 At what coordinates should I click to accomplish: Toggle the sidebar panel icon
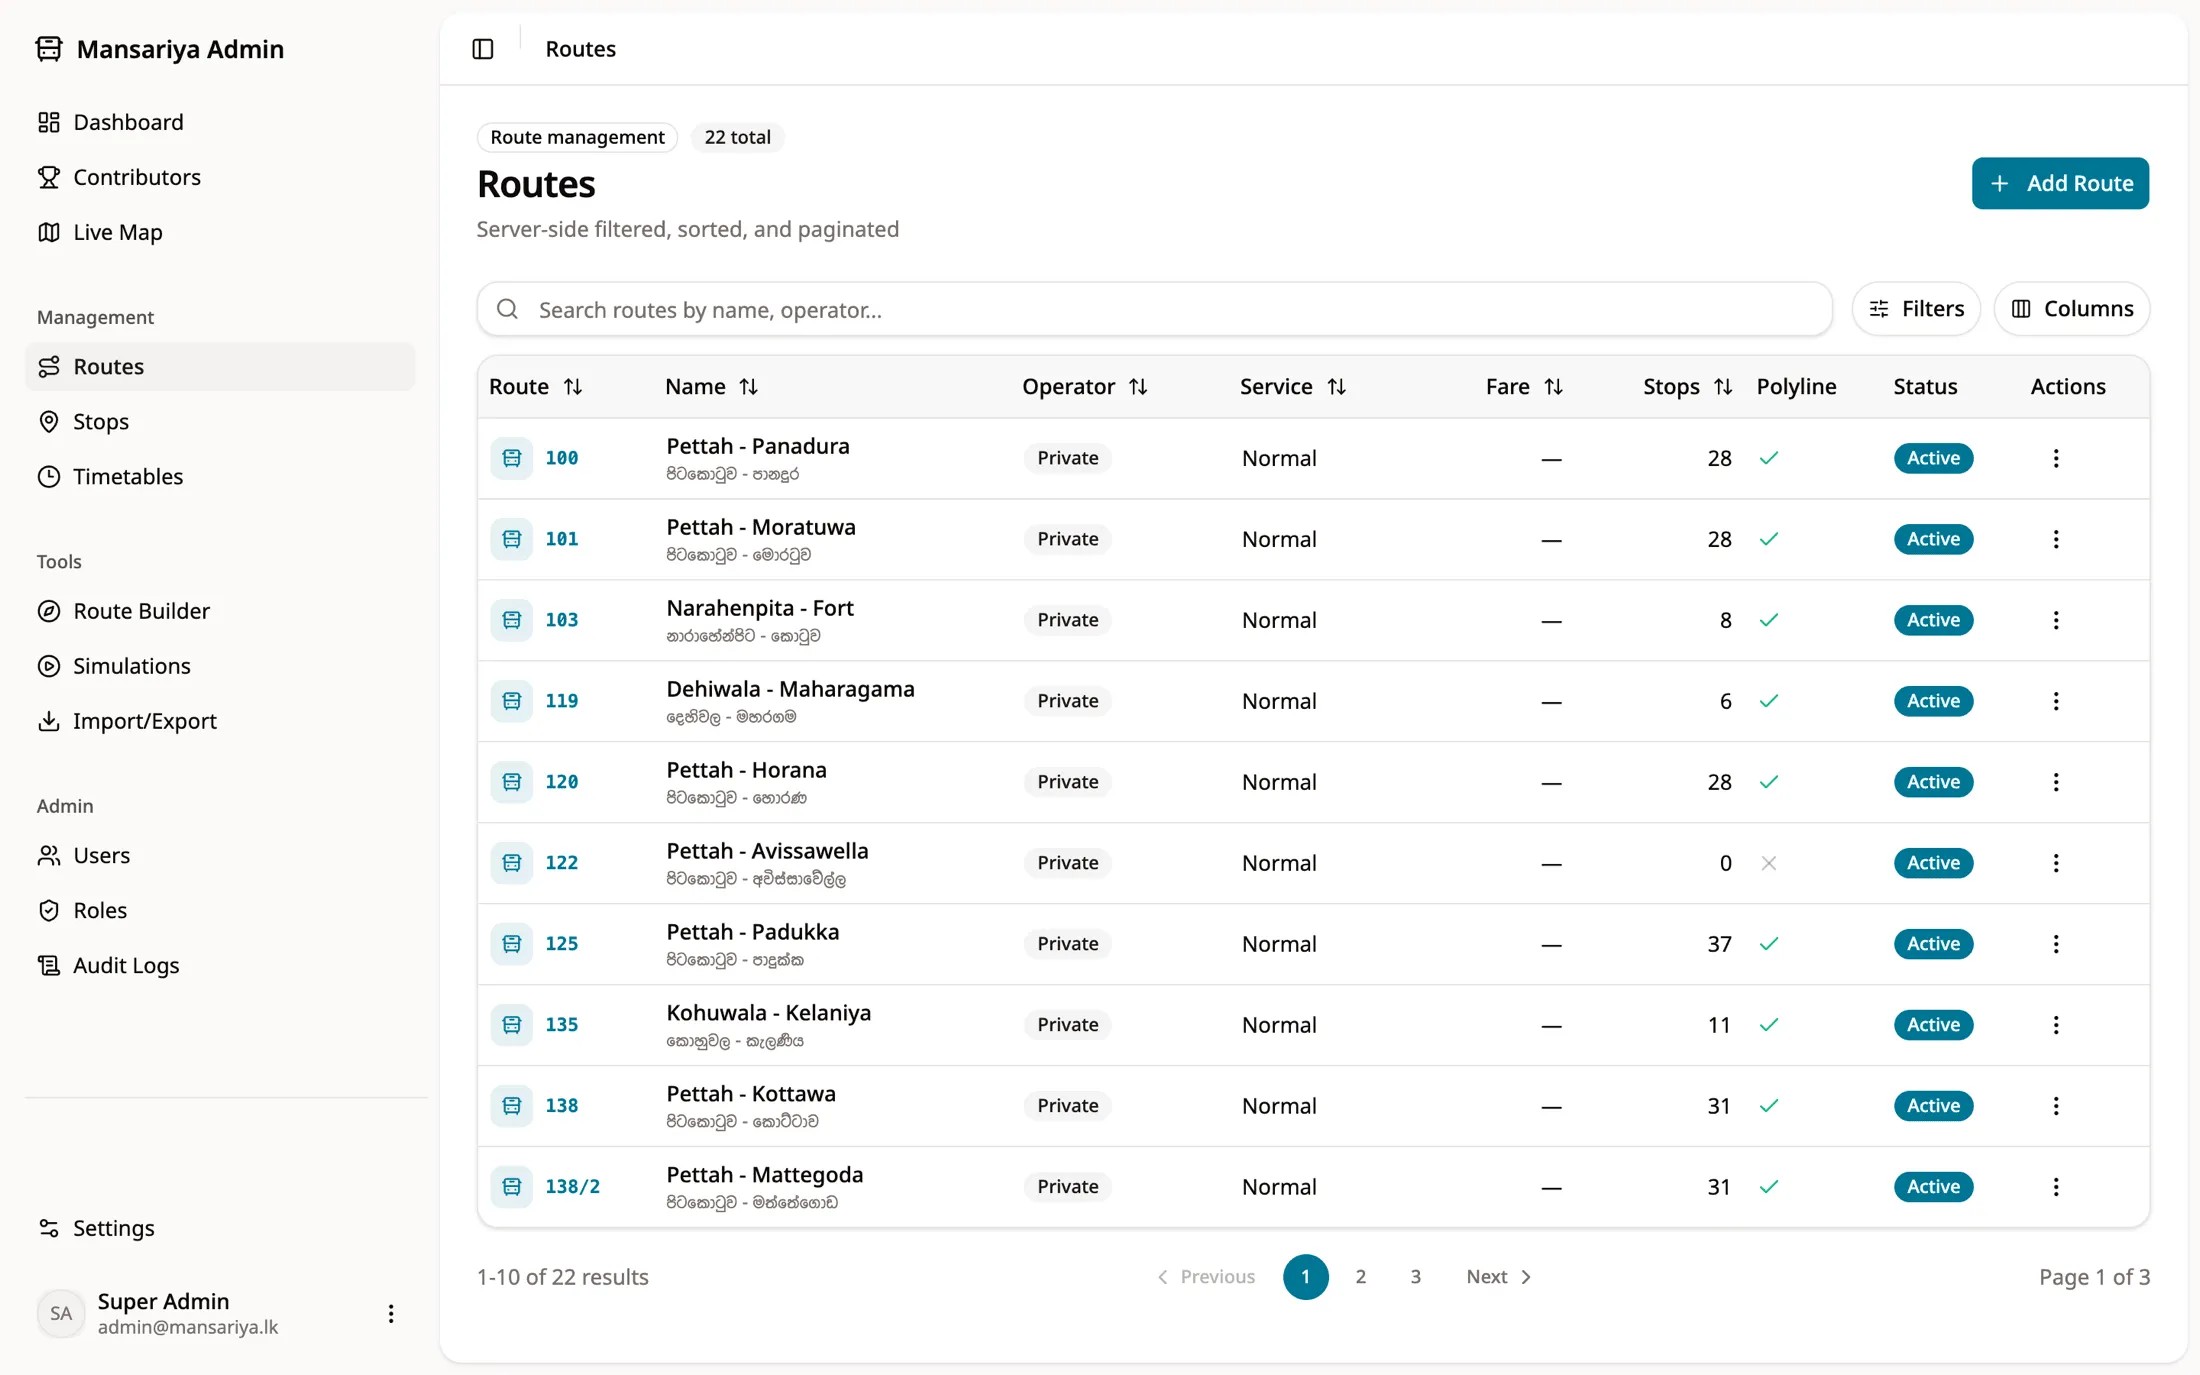(483, 49)
